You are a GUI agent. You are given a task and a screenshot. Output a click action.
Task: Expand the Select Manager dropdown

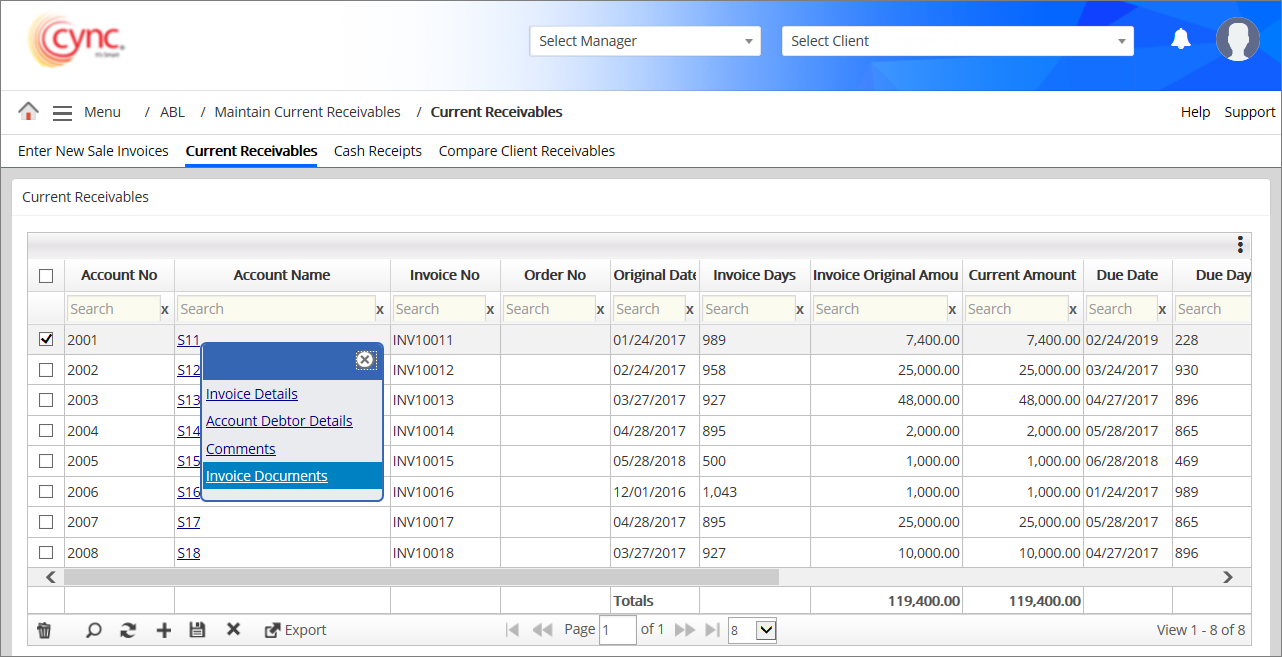(645, 41)
